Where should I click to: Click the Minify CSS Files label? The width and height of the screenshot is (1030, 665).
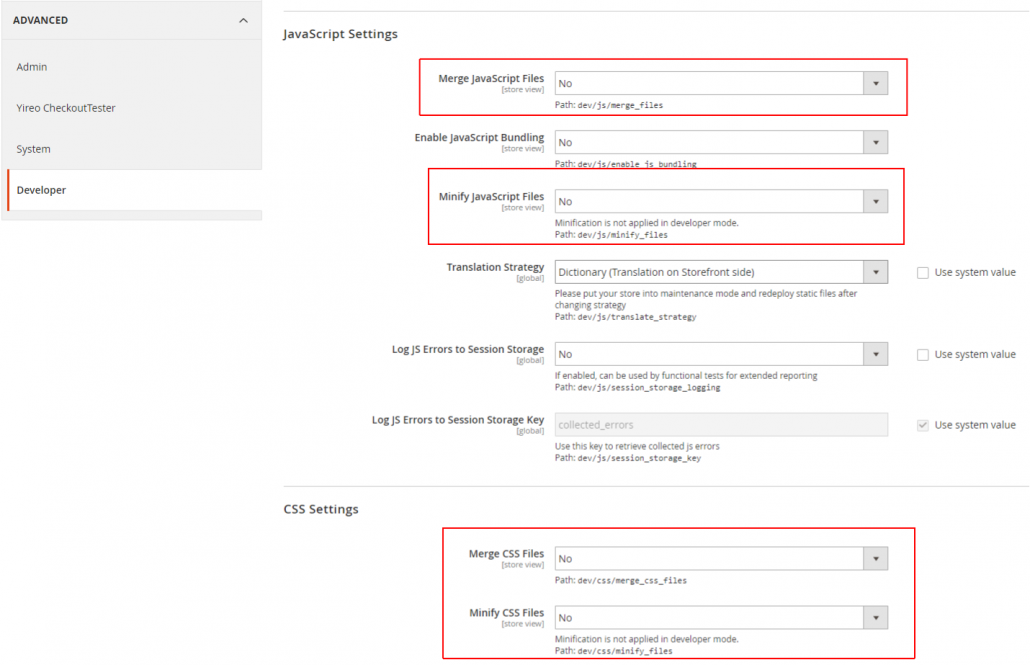pos(506,613)
